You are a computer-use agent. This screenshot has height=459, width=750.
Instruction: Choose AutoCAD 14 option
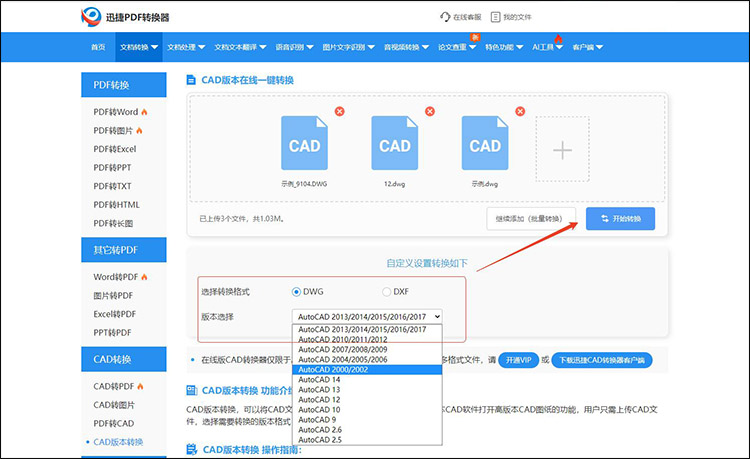[x=367, y=380]
